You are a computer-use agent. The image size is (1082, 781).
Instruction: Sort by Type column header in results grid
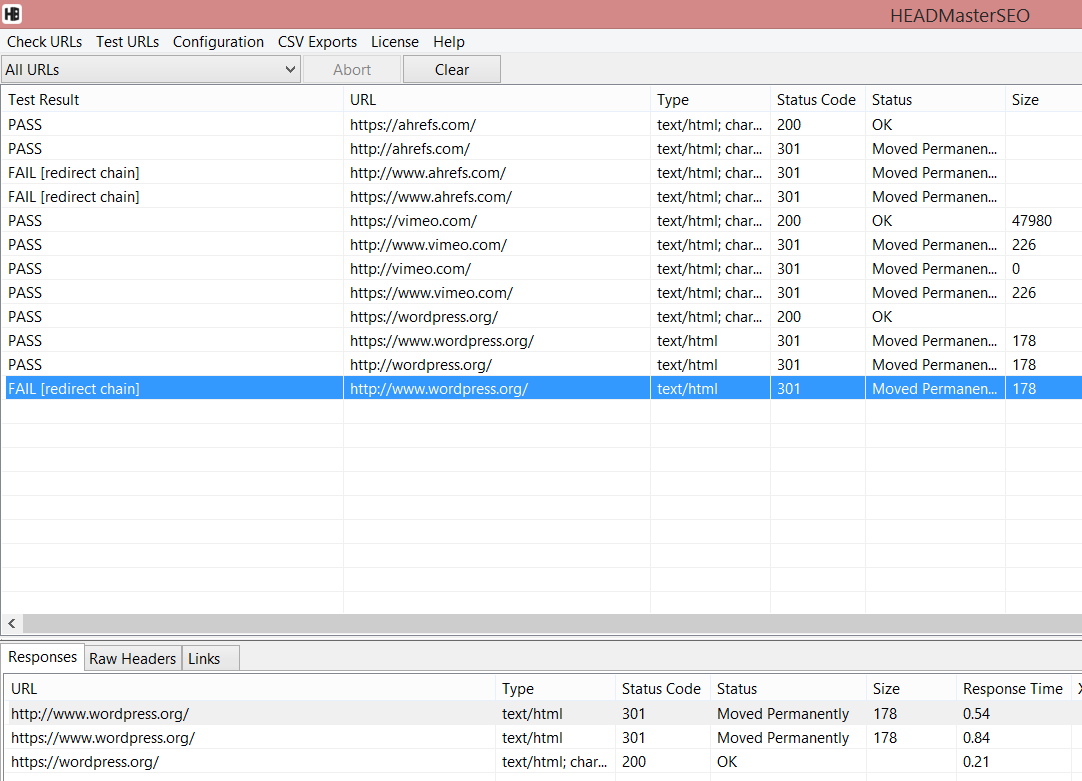[x=710, y=100]
